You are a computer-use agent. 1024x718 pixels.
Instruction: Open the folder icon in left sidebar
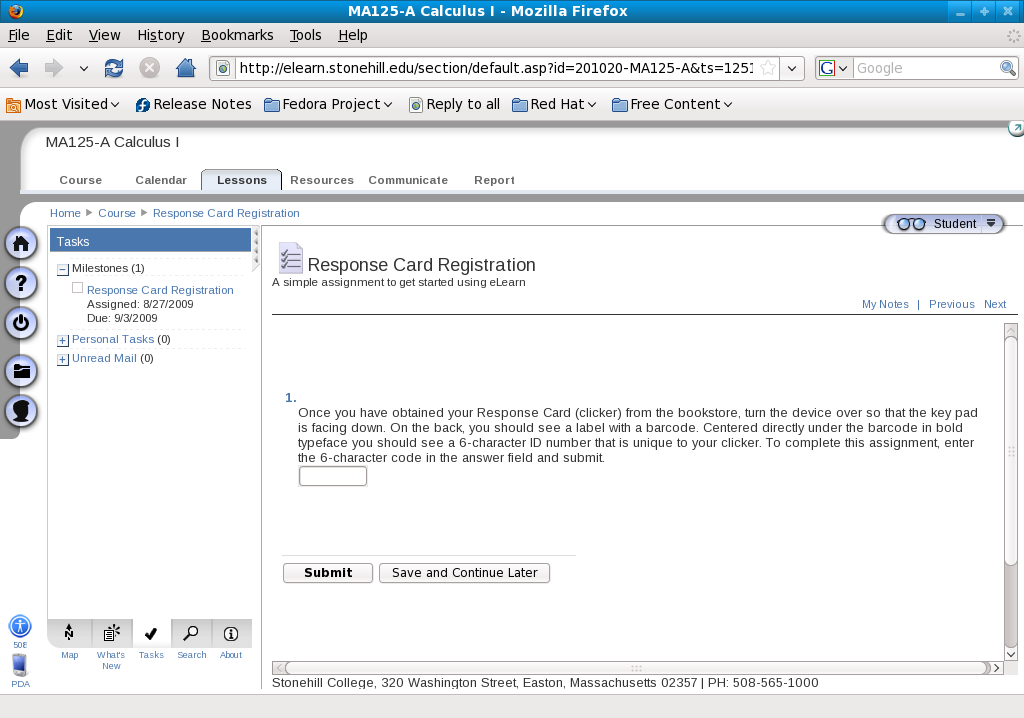(21, 372)
